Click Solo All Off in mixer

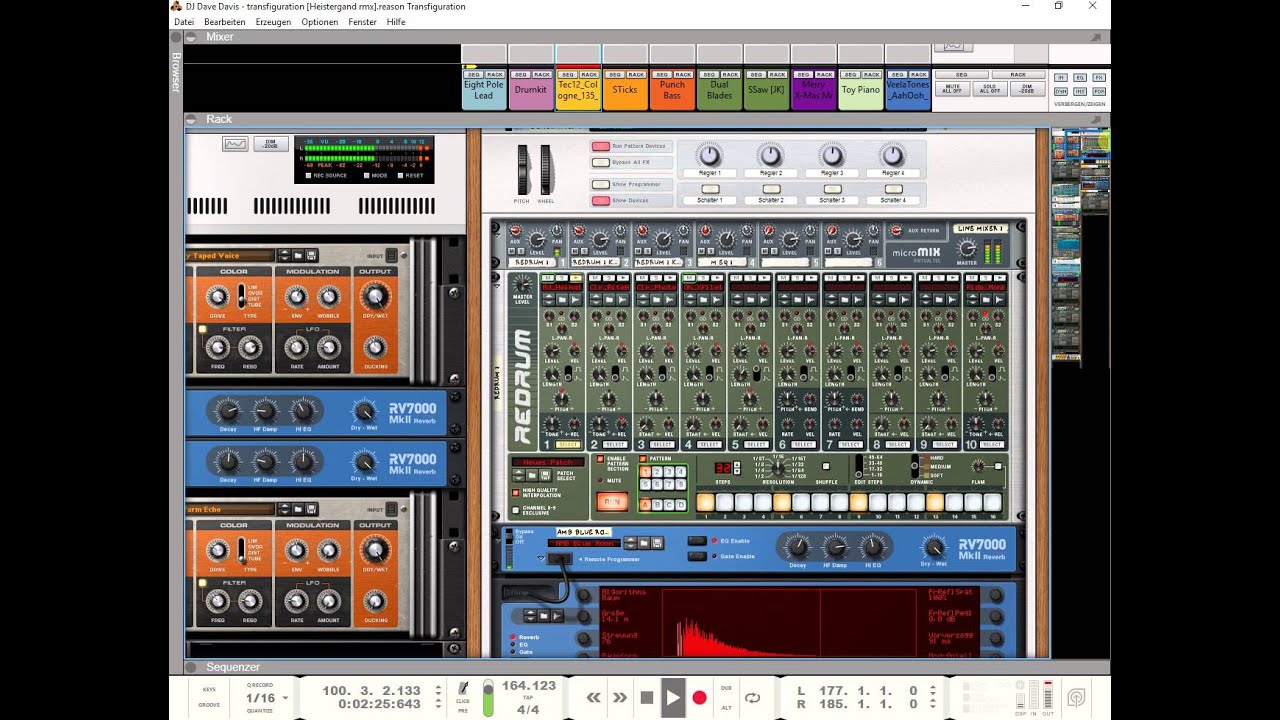coord(990,89)
